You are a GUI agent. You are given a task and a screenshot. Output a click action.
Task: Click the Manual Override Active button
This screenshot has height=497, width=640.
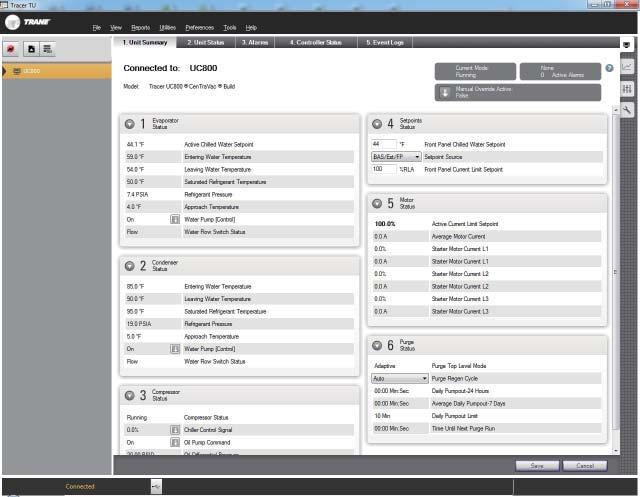[x=518, y=93]
